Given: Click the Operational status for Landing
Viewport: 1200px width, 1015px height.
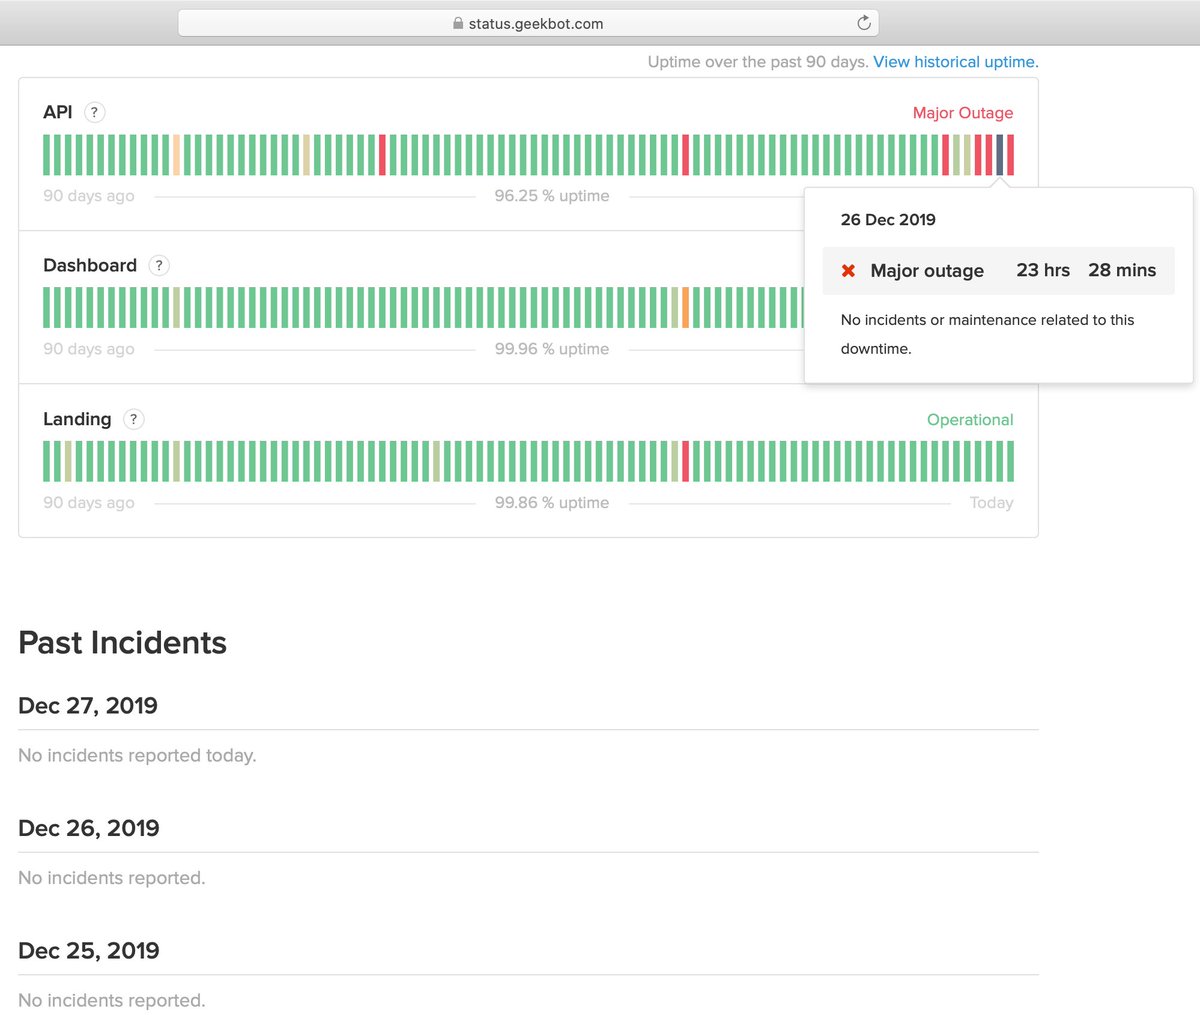Looking at the screenshot, I should coord(970,420).
